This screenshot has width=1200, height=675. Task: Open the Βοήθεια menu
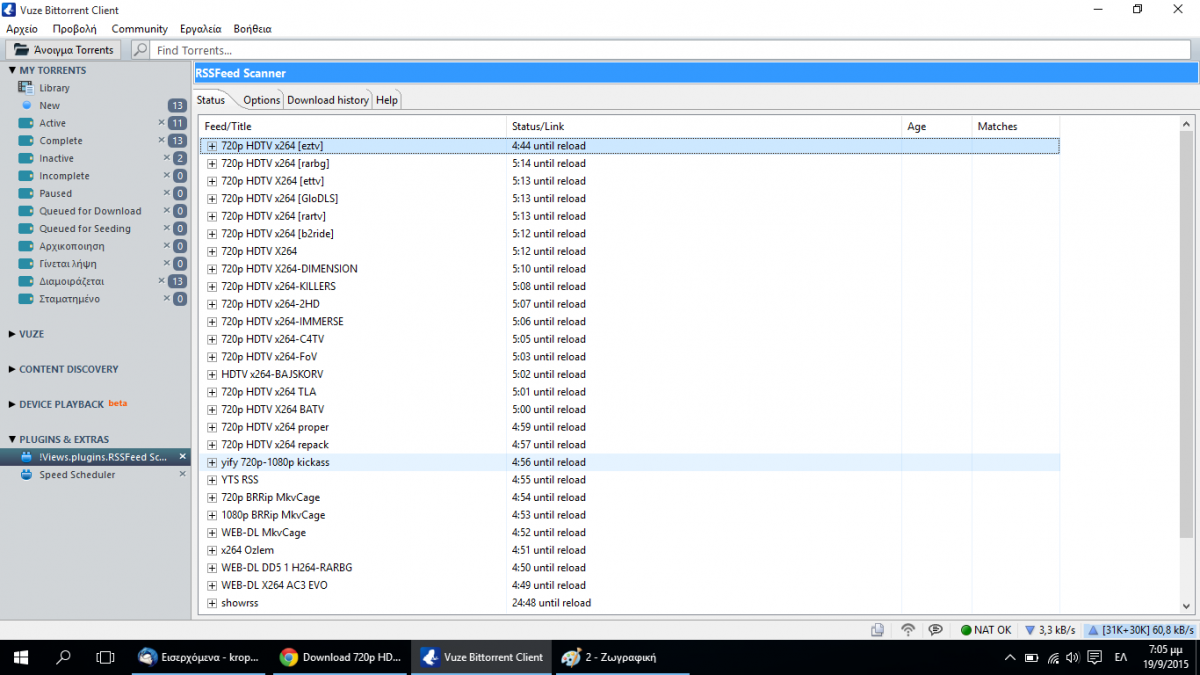pyautogui.click(x=252, y=29)
